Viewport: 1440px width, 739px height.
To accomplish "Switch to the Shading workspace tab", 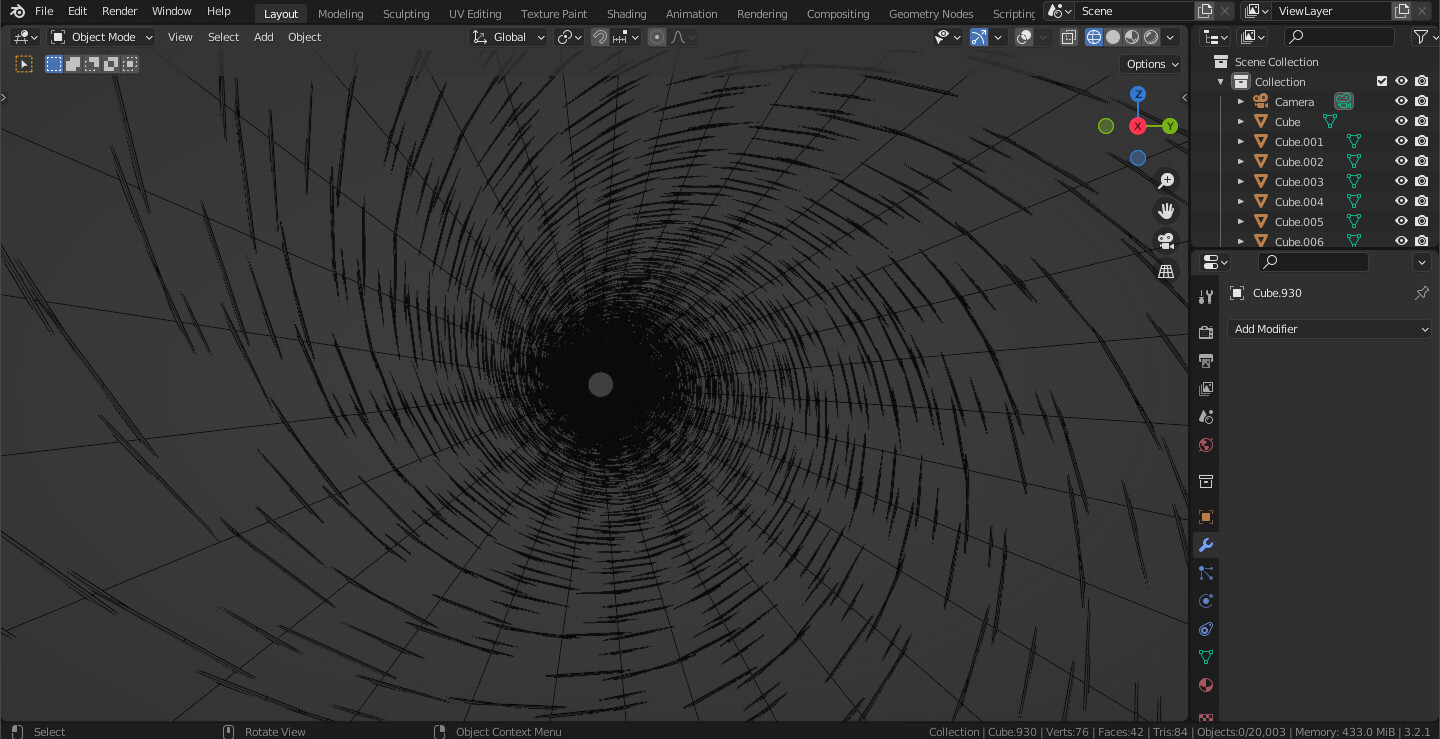I will (626, 13).
